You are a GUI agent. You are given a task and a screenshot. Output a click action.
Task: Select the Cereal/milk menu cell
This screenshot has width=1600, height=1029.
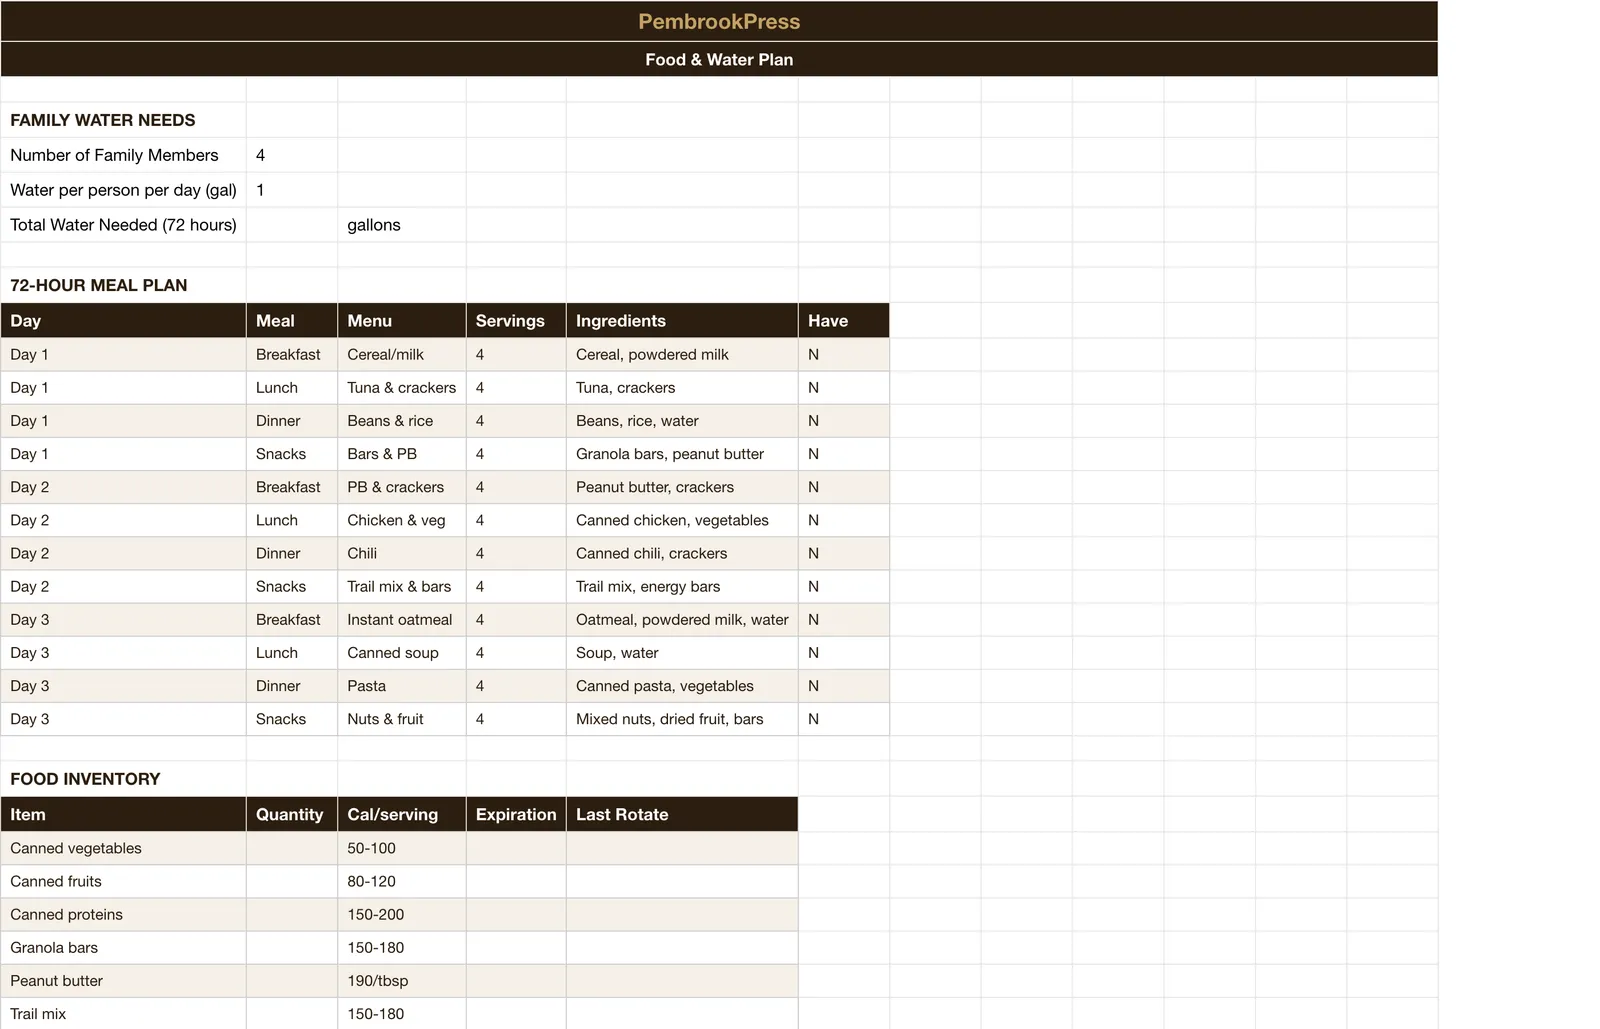[402, 355]
